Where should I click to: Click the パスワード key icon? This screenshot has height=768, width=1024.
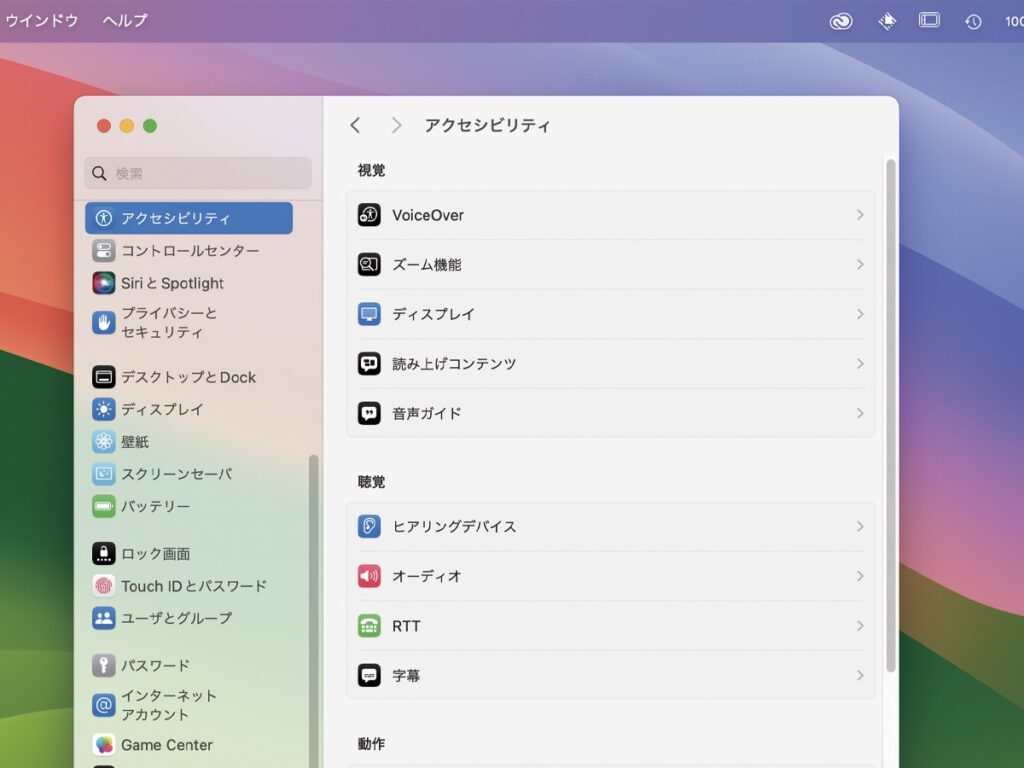pos(104,665)
